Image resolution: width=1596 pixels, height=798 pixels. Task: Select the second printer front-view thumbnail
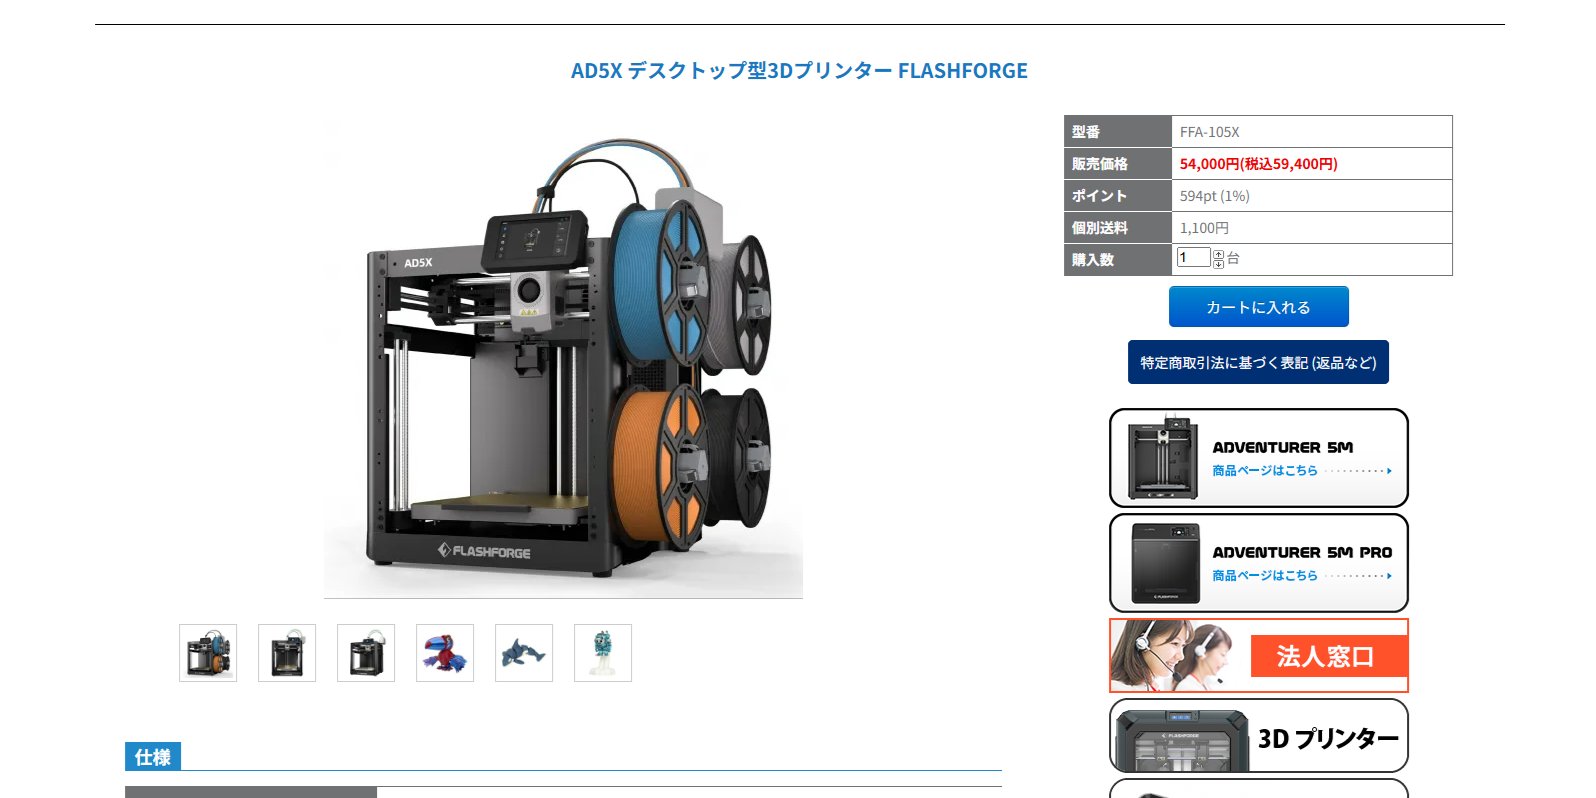coord(287,653)
